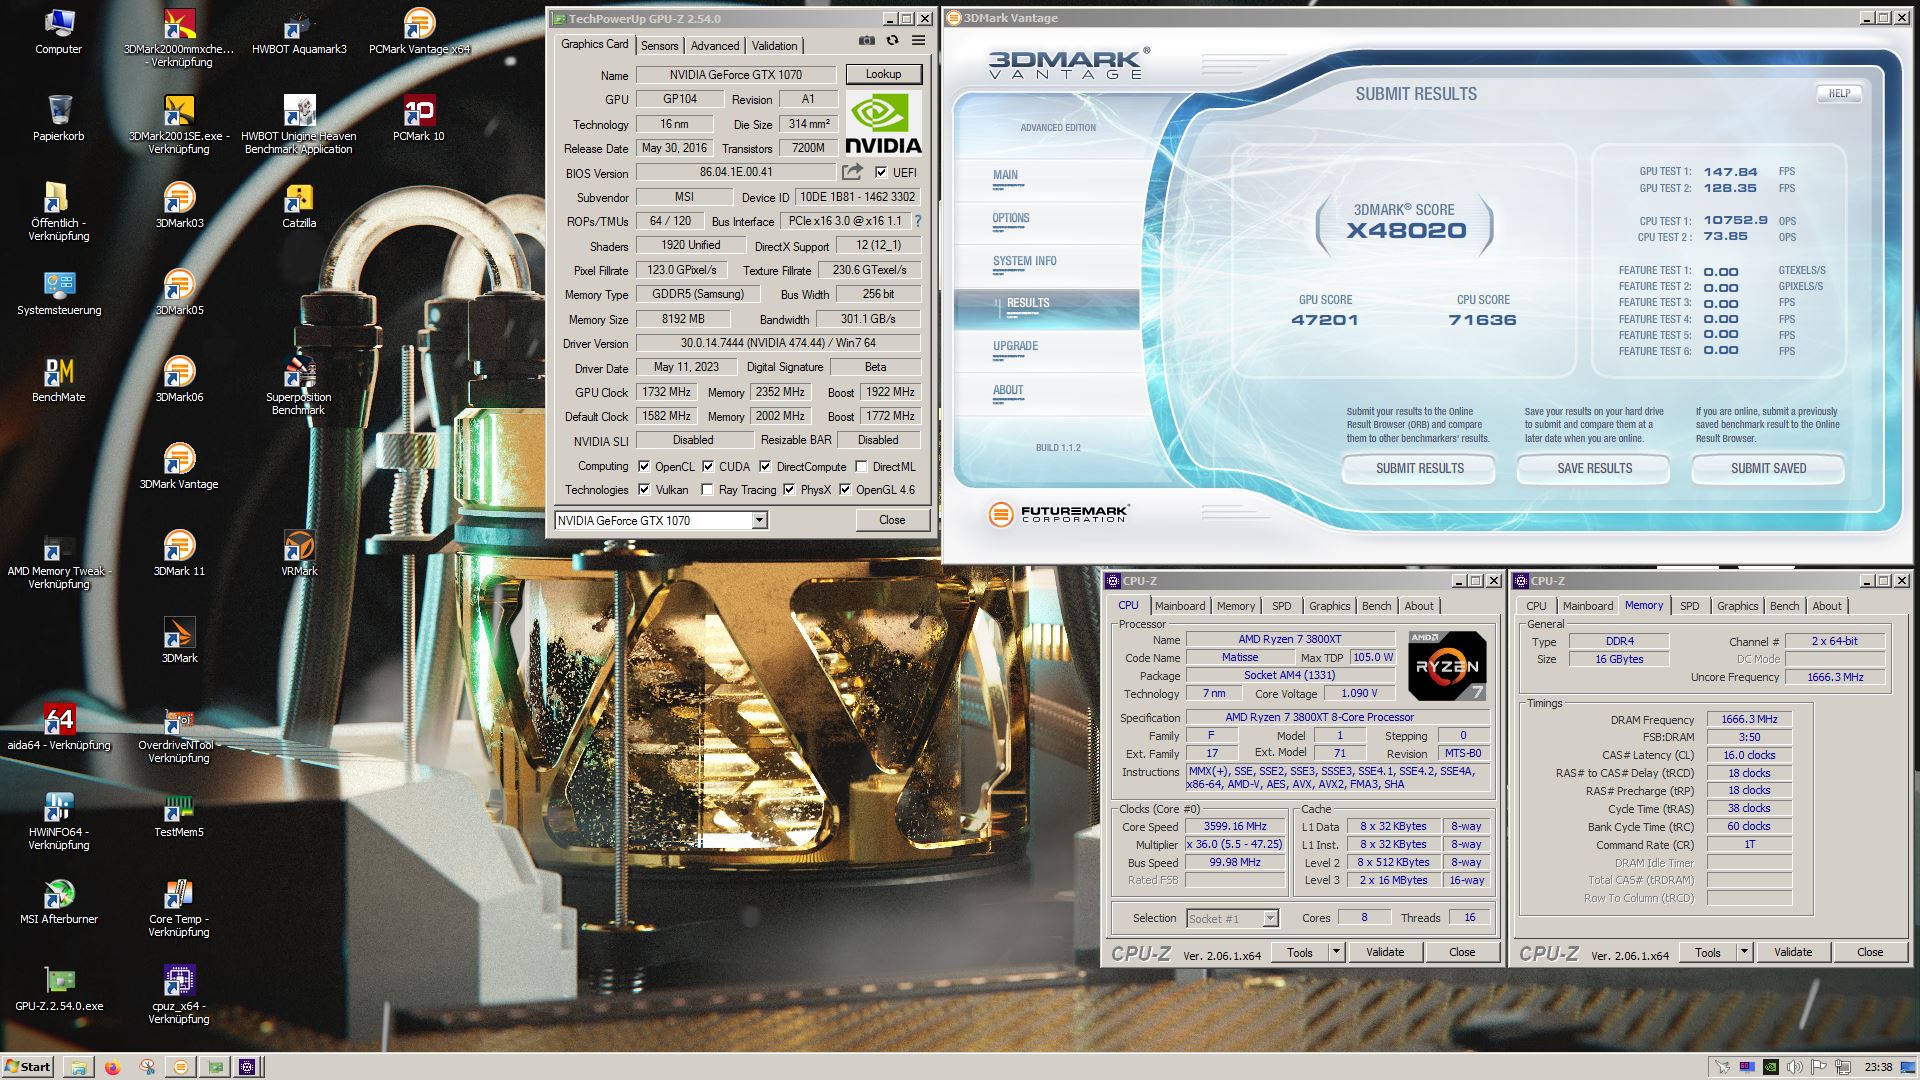Open the Bench tab in left CPU-Z window

pyautogui.click(x=1376, y=606)
